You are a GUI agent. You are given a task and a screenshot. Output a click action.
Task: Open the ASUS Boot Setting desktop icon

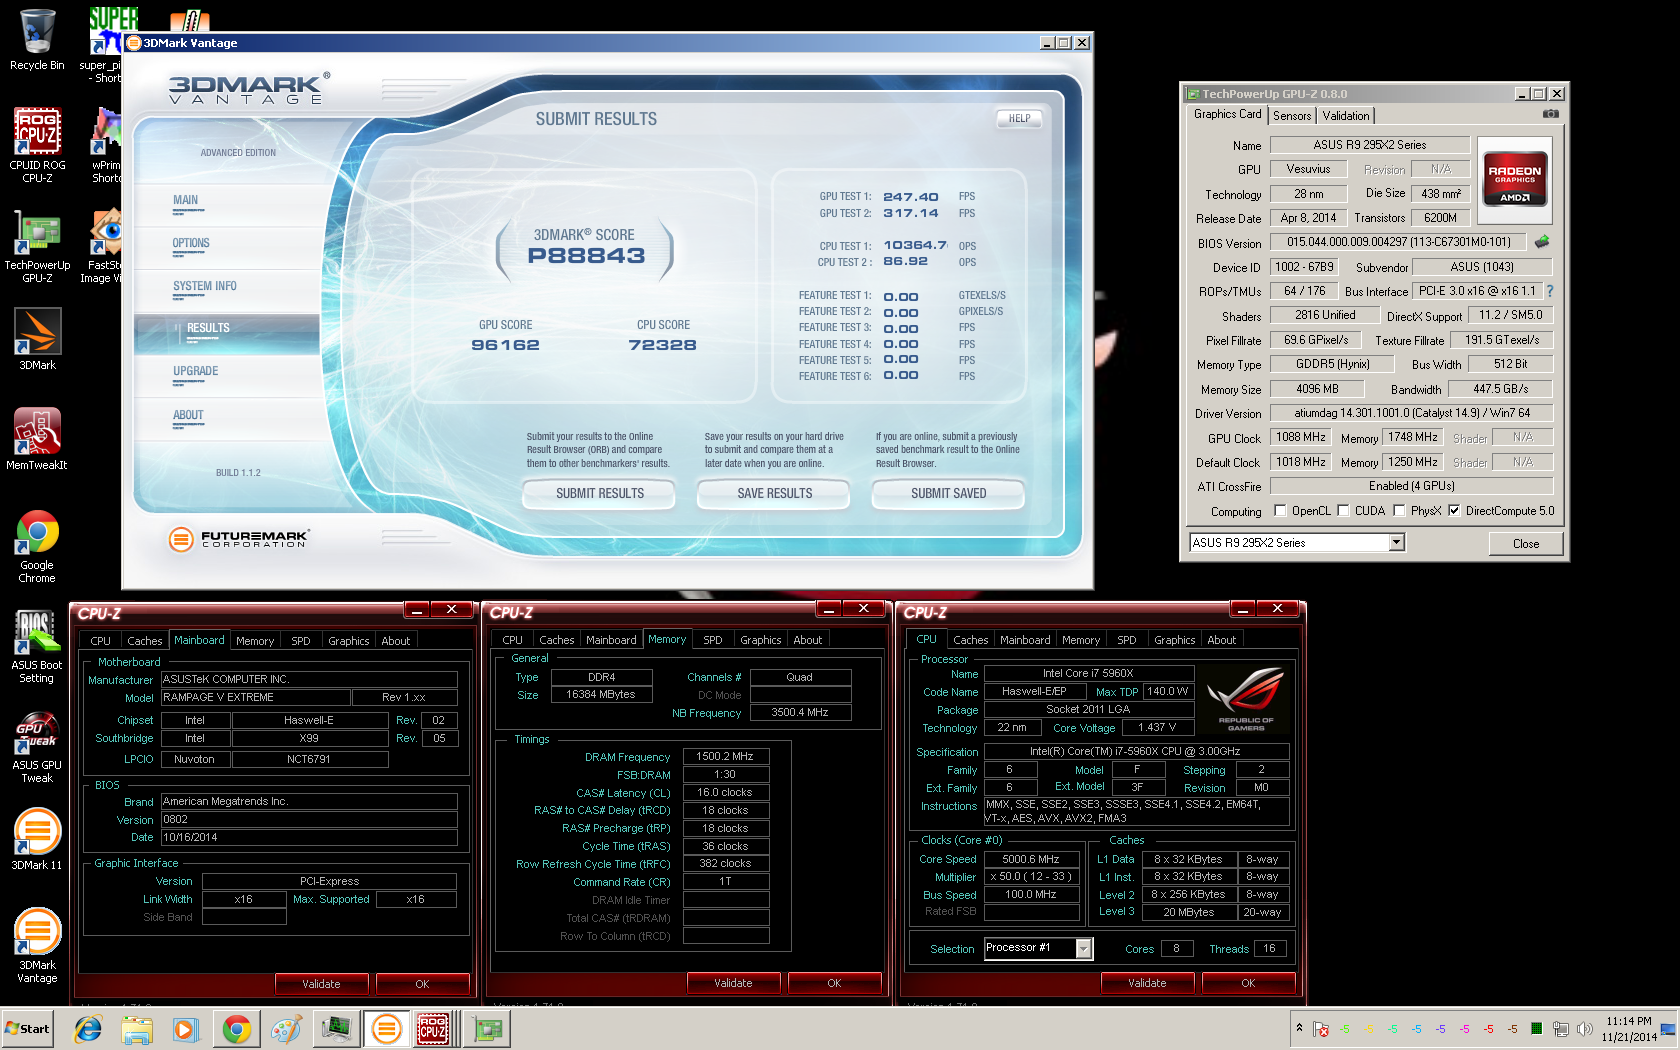point(37,646)
